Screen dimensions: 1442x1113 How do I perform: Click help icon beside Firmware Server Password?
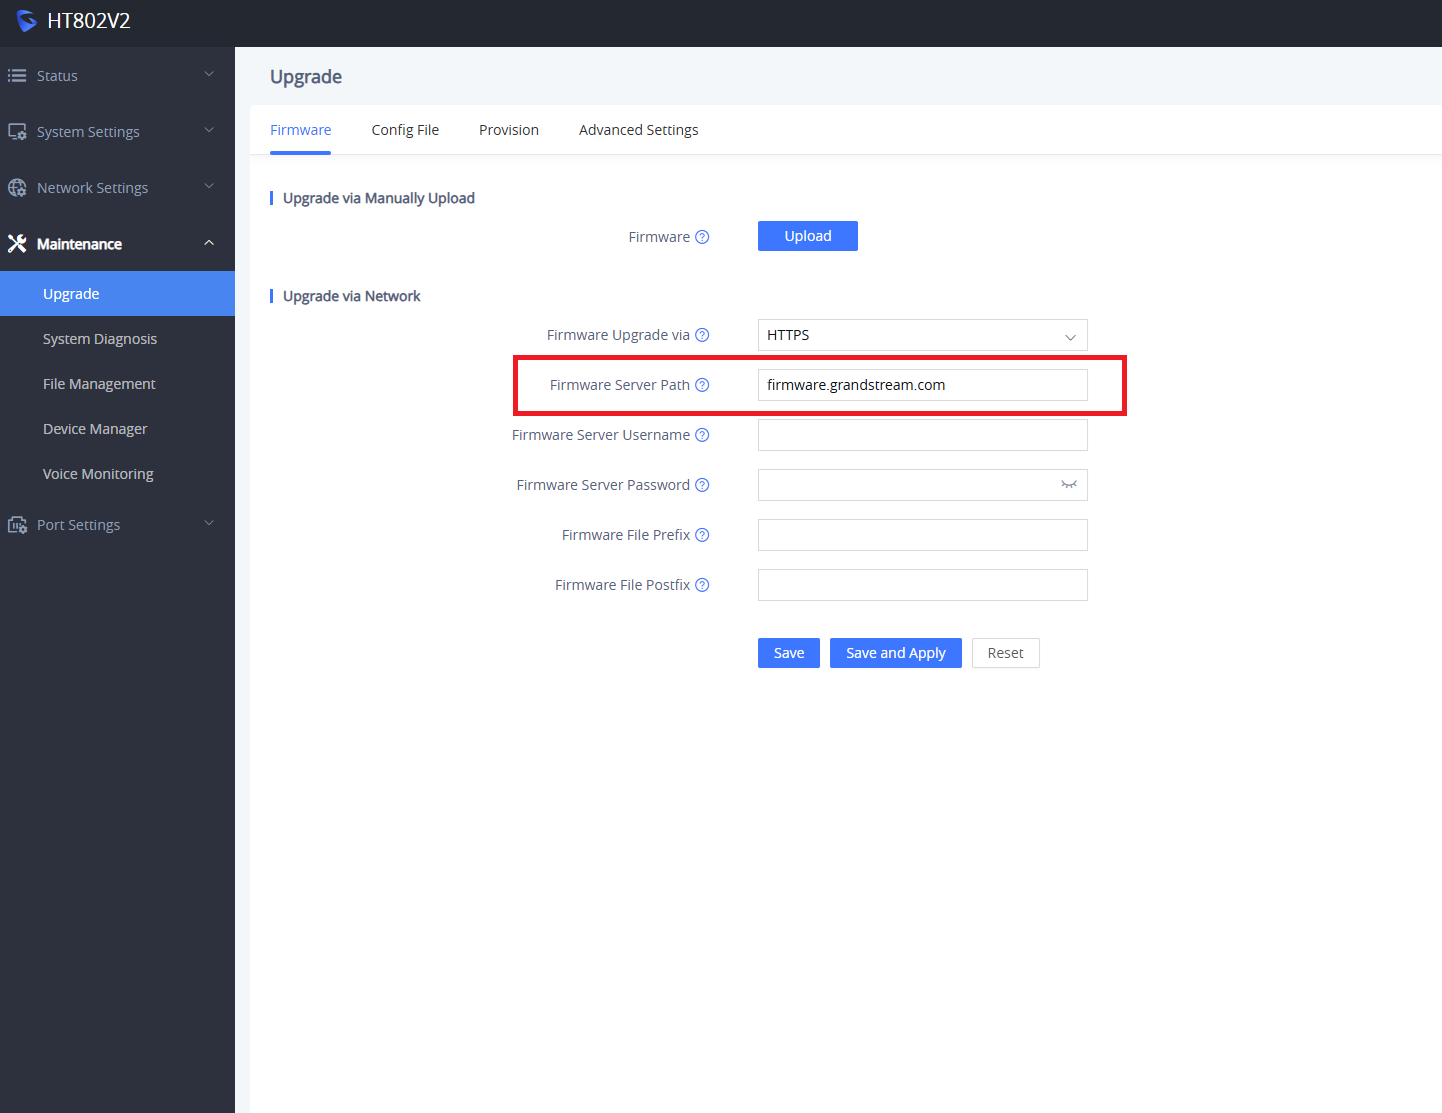(x=702, y=485)
